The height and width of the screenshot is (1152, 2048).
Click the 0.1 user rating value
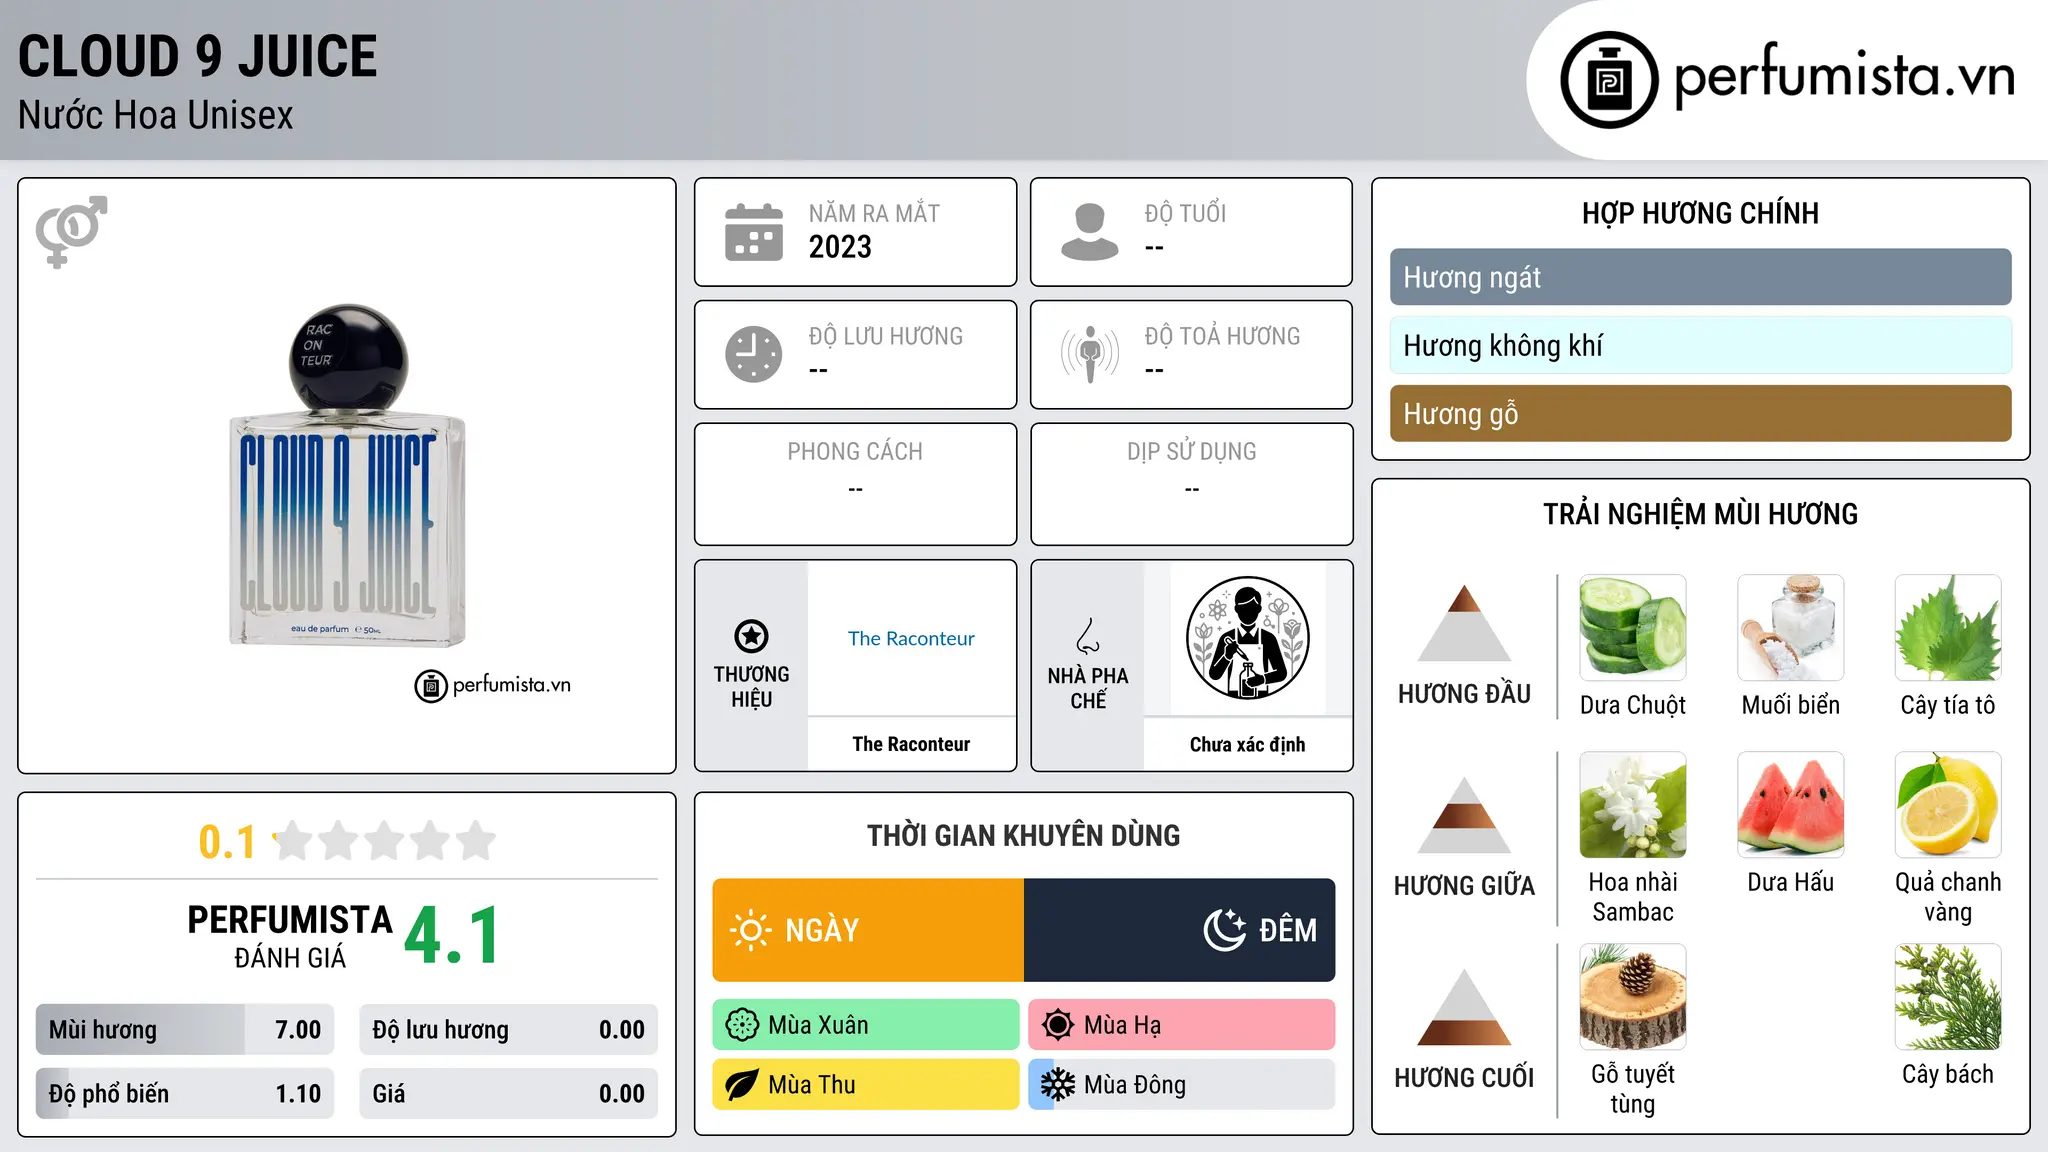point(227,842)
